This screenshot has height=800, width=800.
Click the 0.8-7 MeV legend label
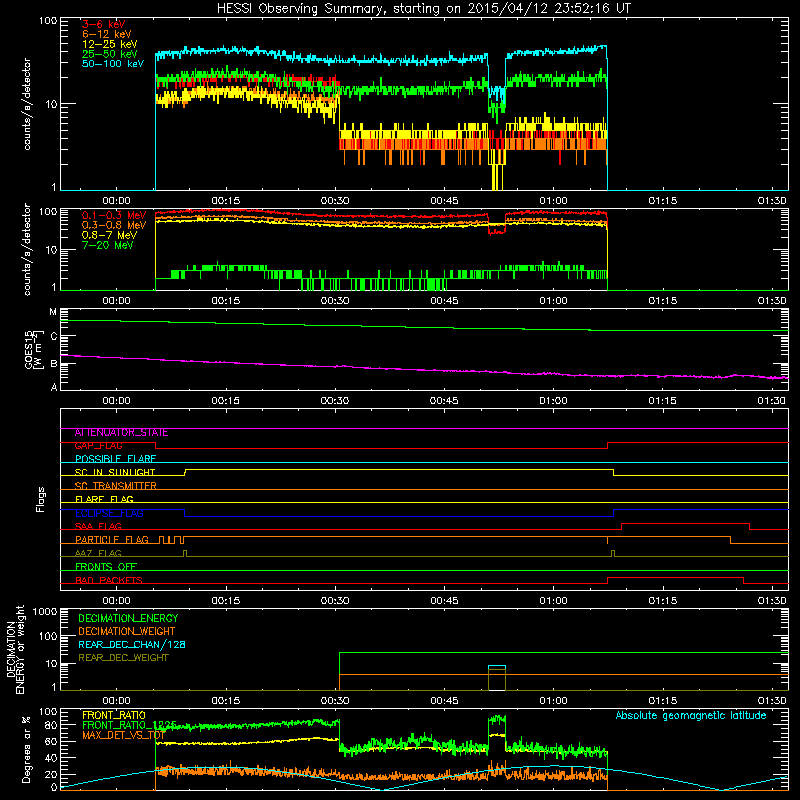(x=109, y=235)
